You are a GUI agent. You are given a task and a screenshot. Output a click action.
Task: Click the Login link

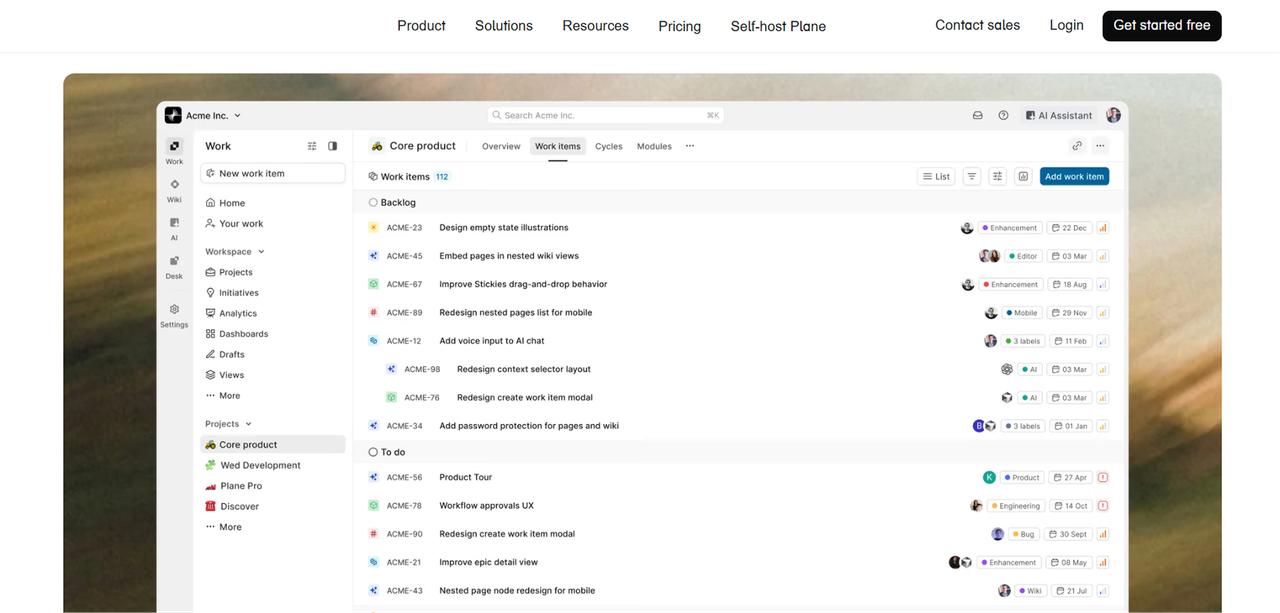[1067, 25]
